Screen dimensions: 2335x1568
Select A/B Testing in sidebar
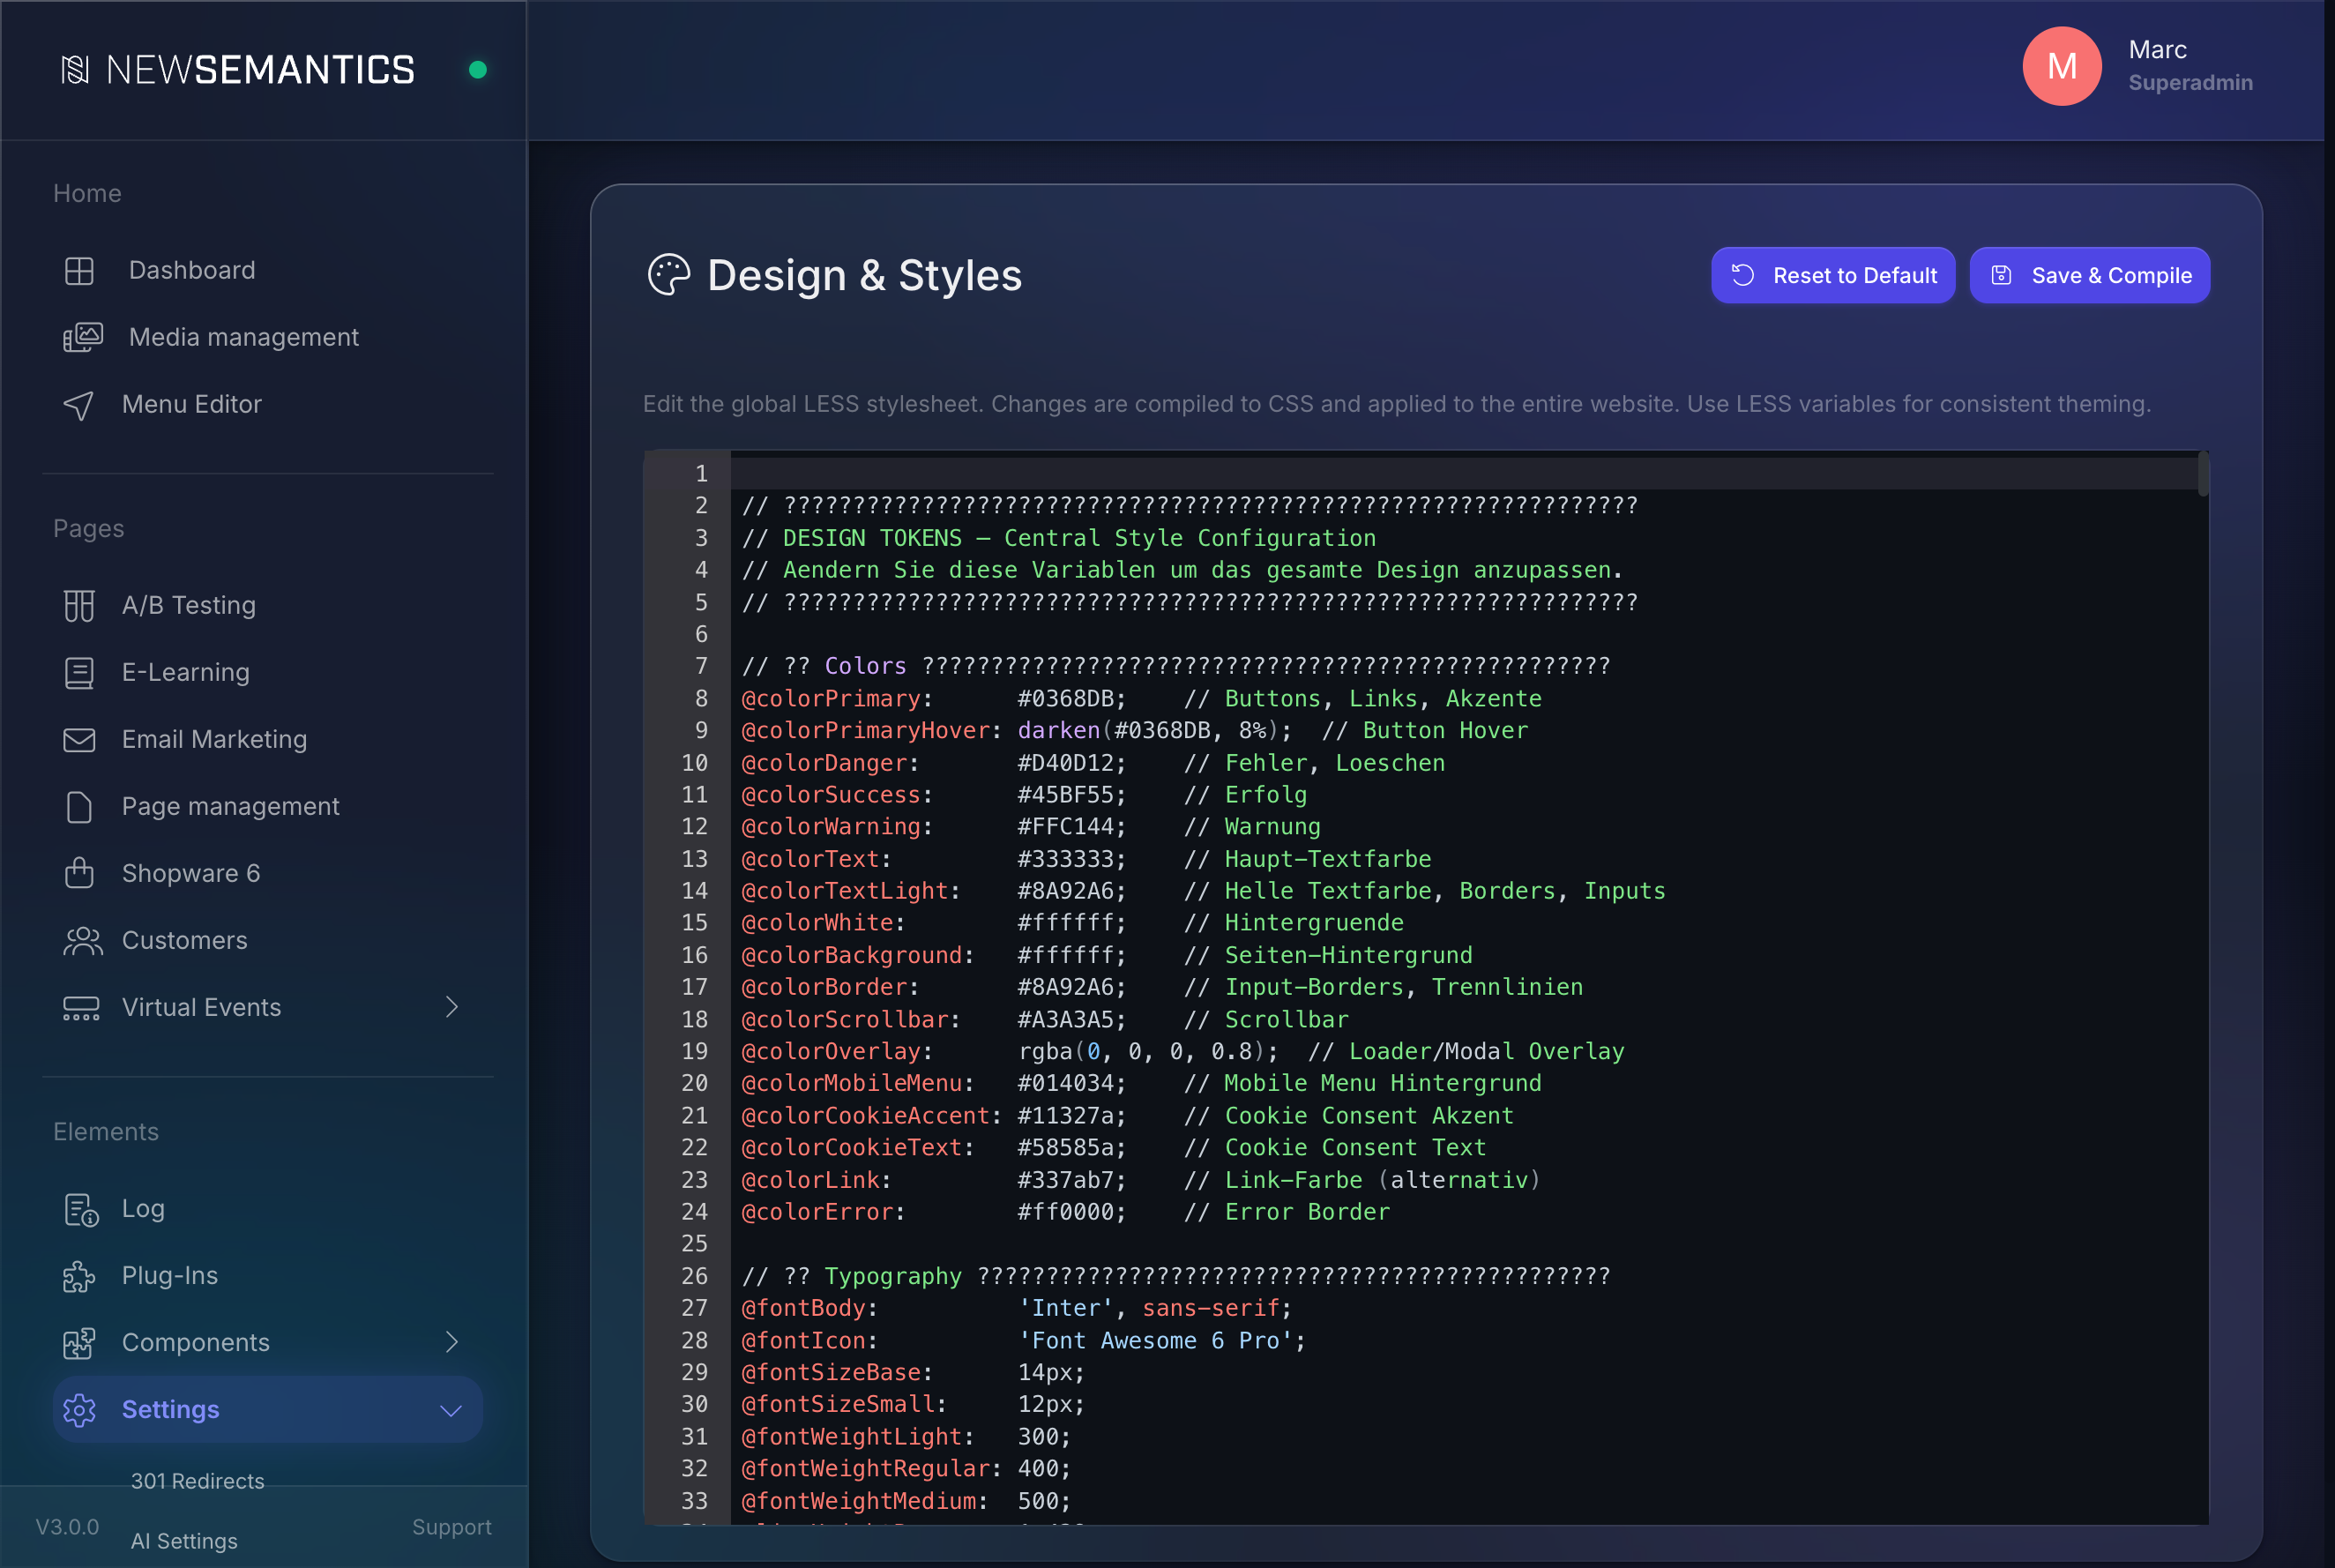tap(188, 605)
